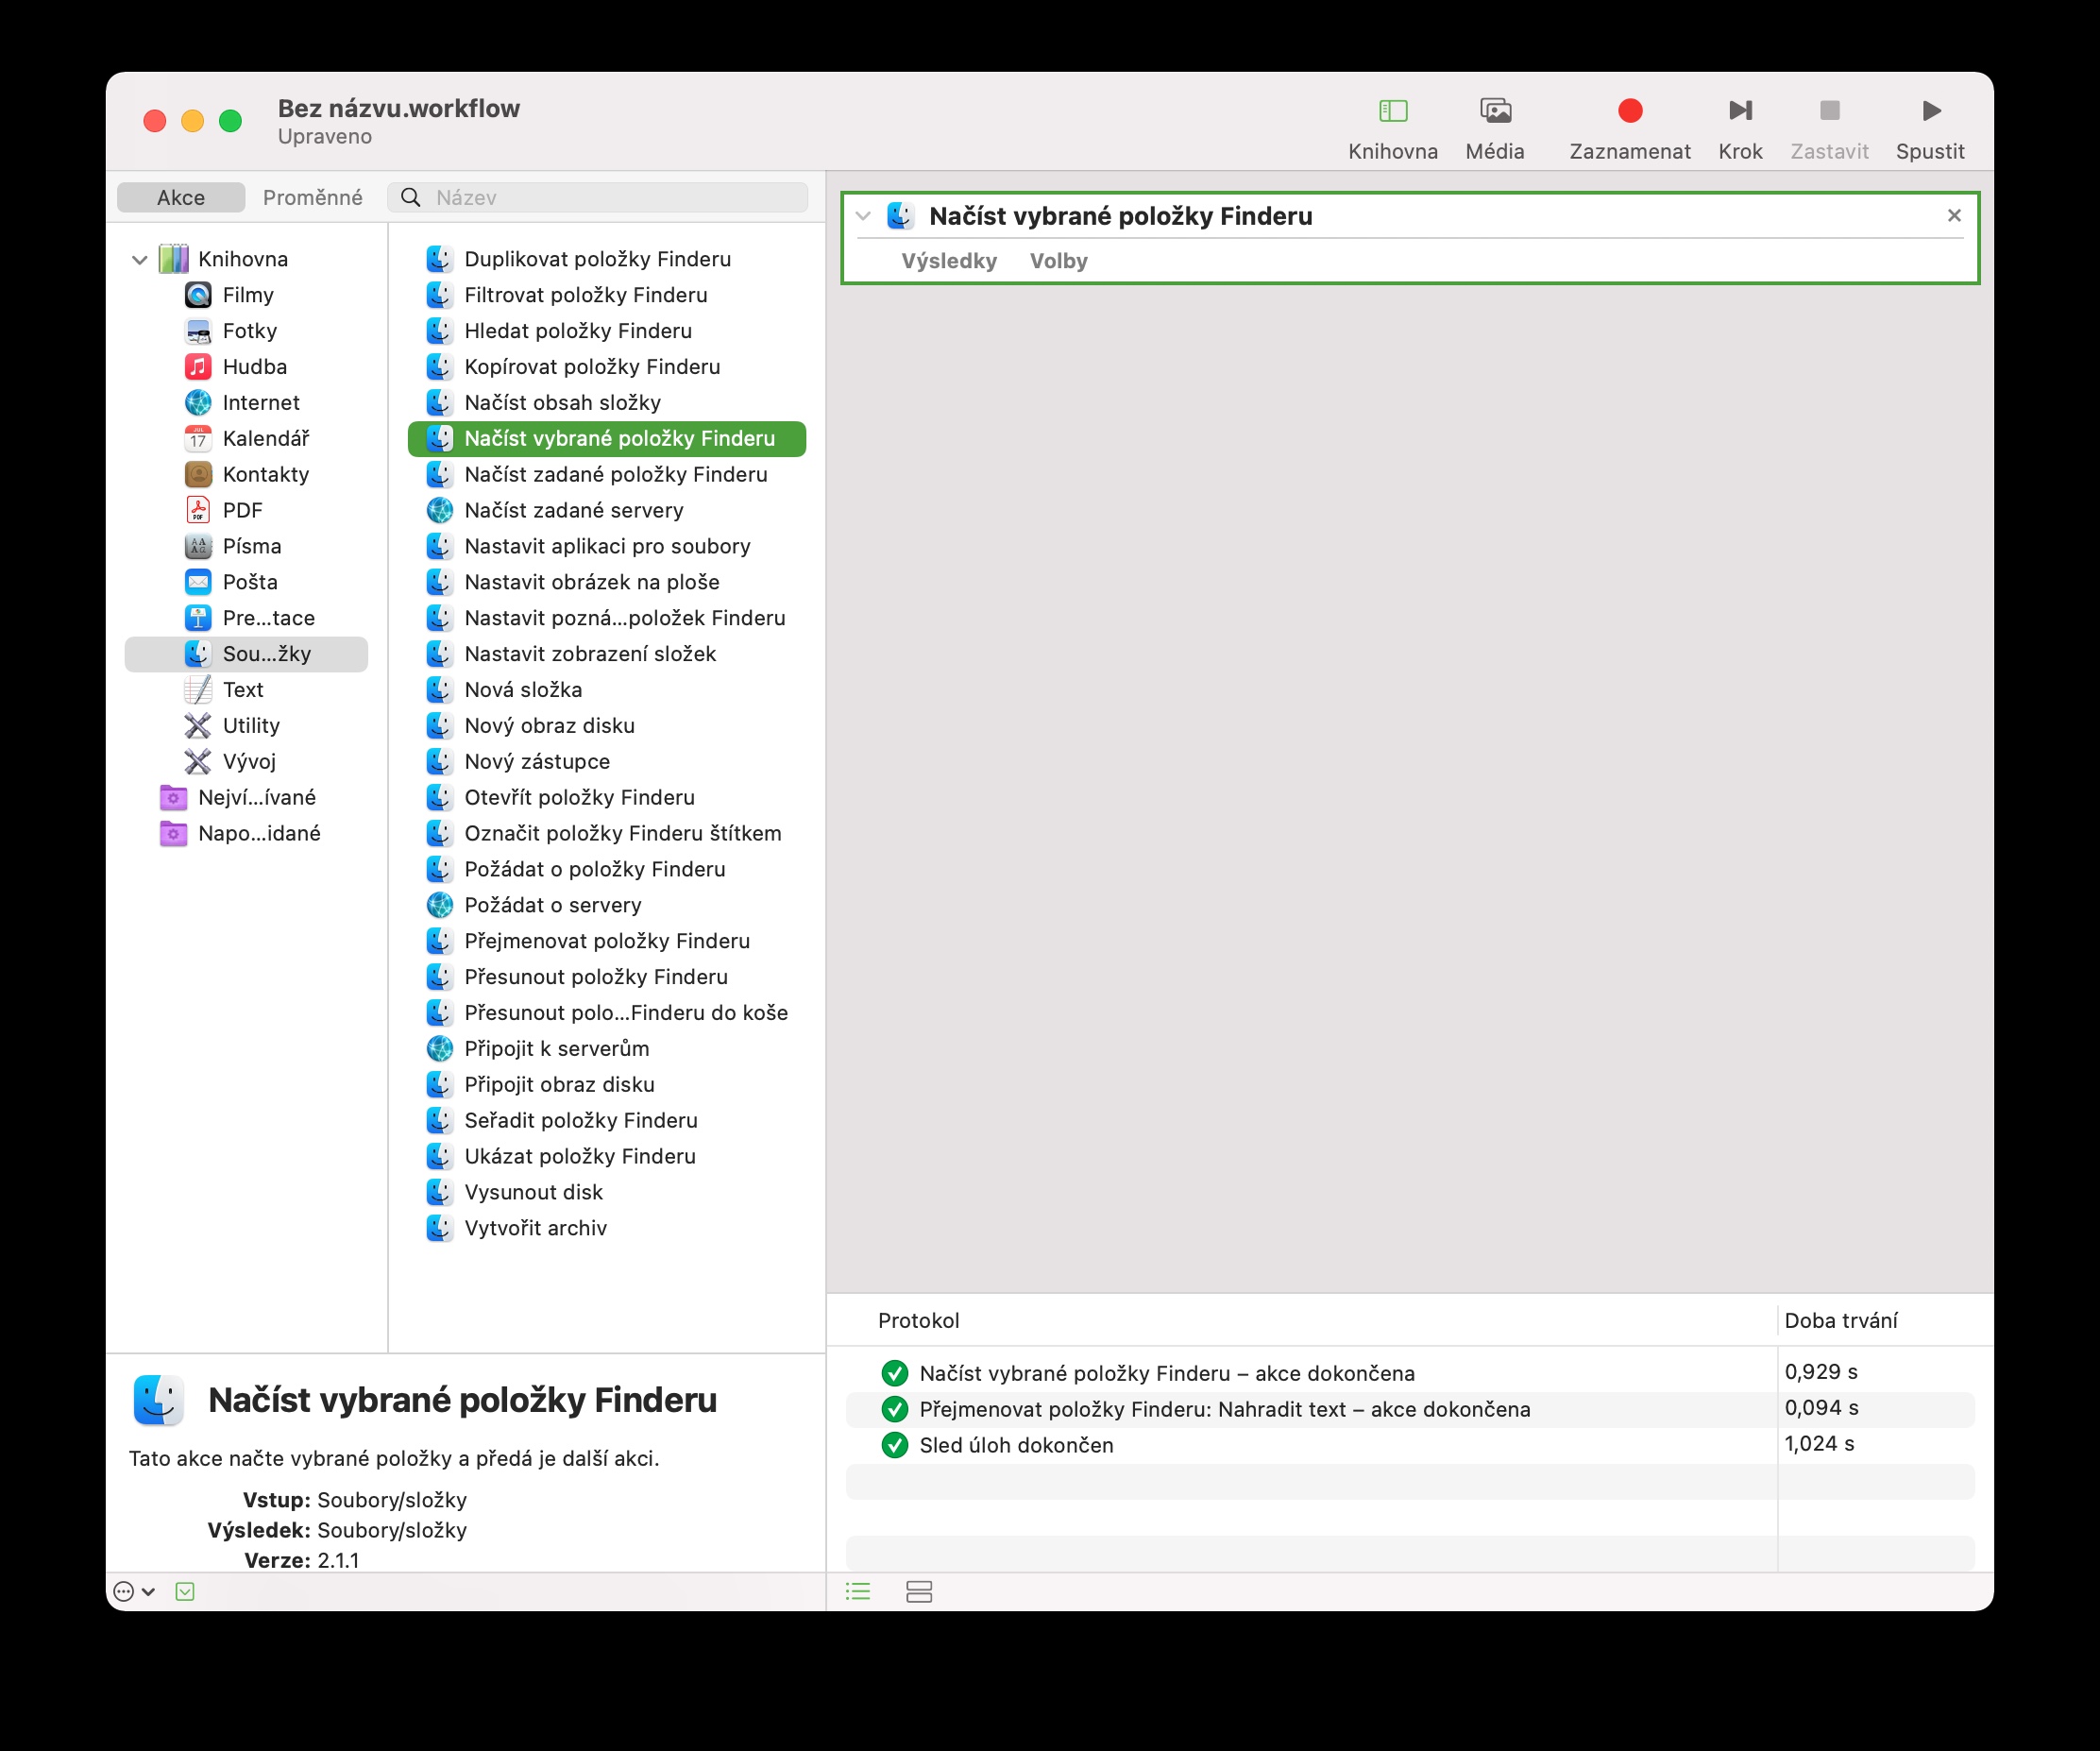
Task: Open Volby of the workflow action
Action: 1058,261
